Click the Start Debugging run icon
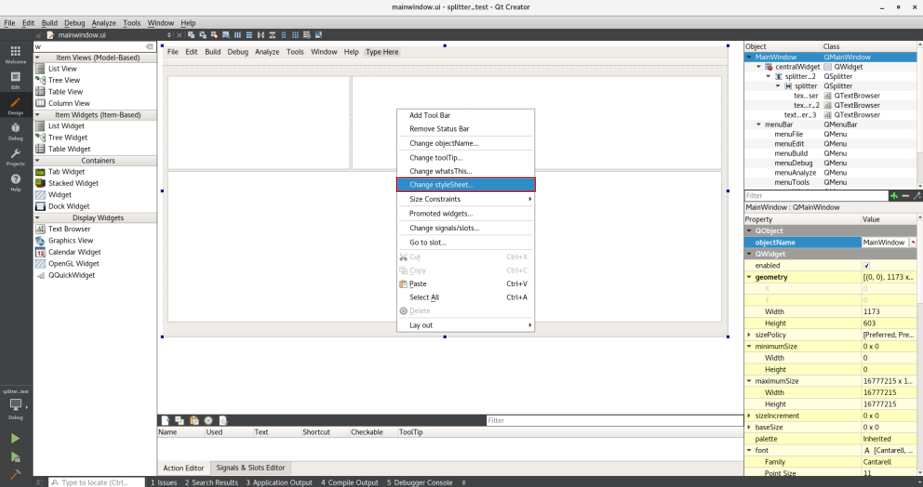Viewport: 923px width, 487px height. coord(15,457)
